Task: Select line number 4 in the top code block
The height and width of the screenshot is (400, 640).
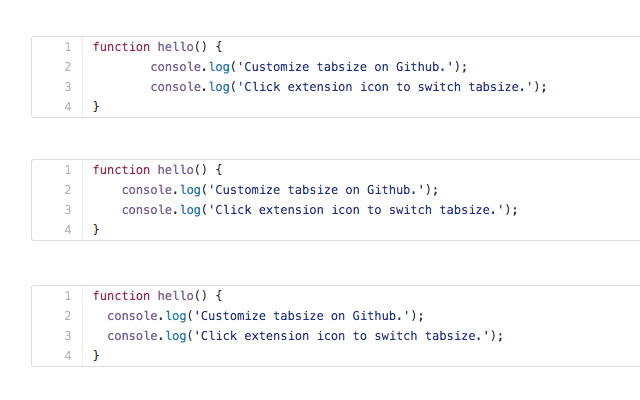Action: [67, 107]
